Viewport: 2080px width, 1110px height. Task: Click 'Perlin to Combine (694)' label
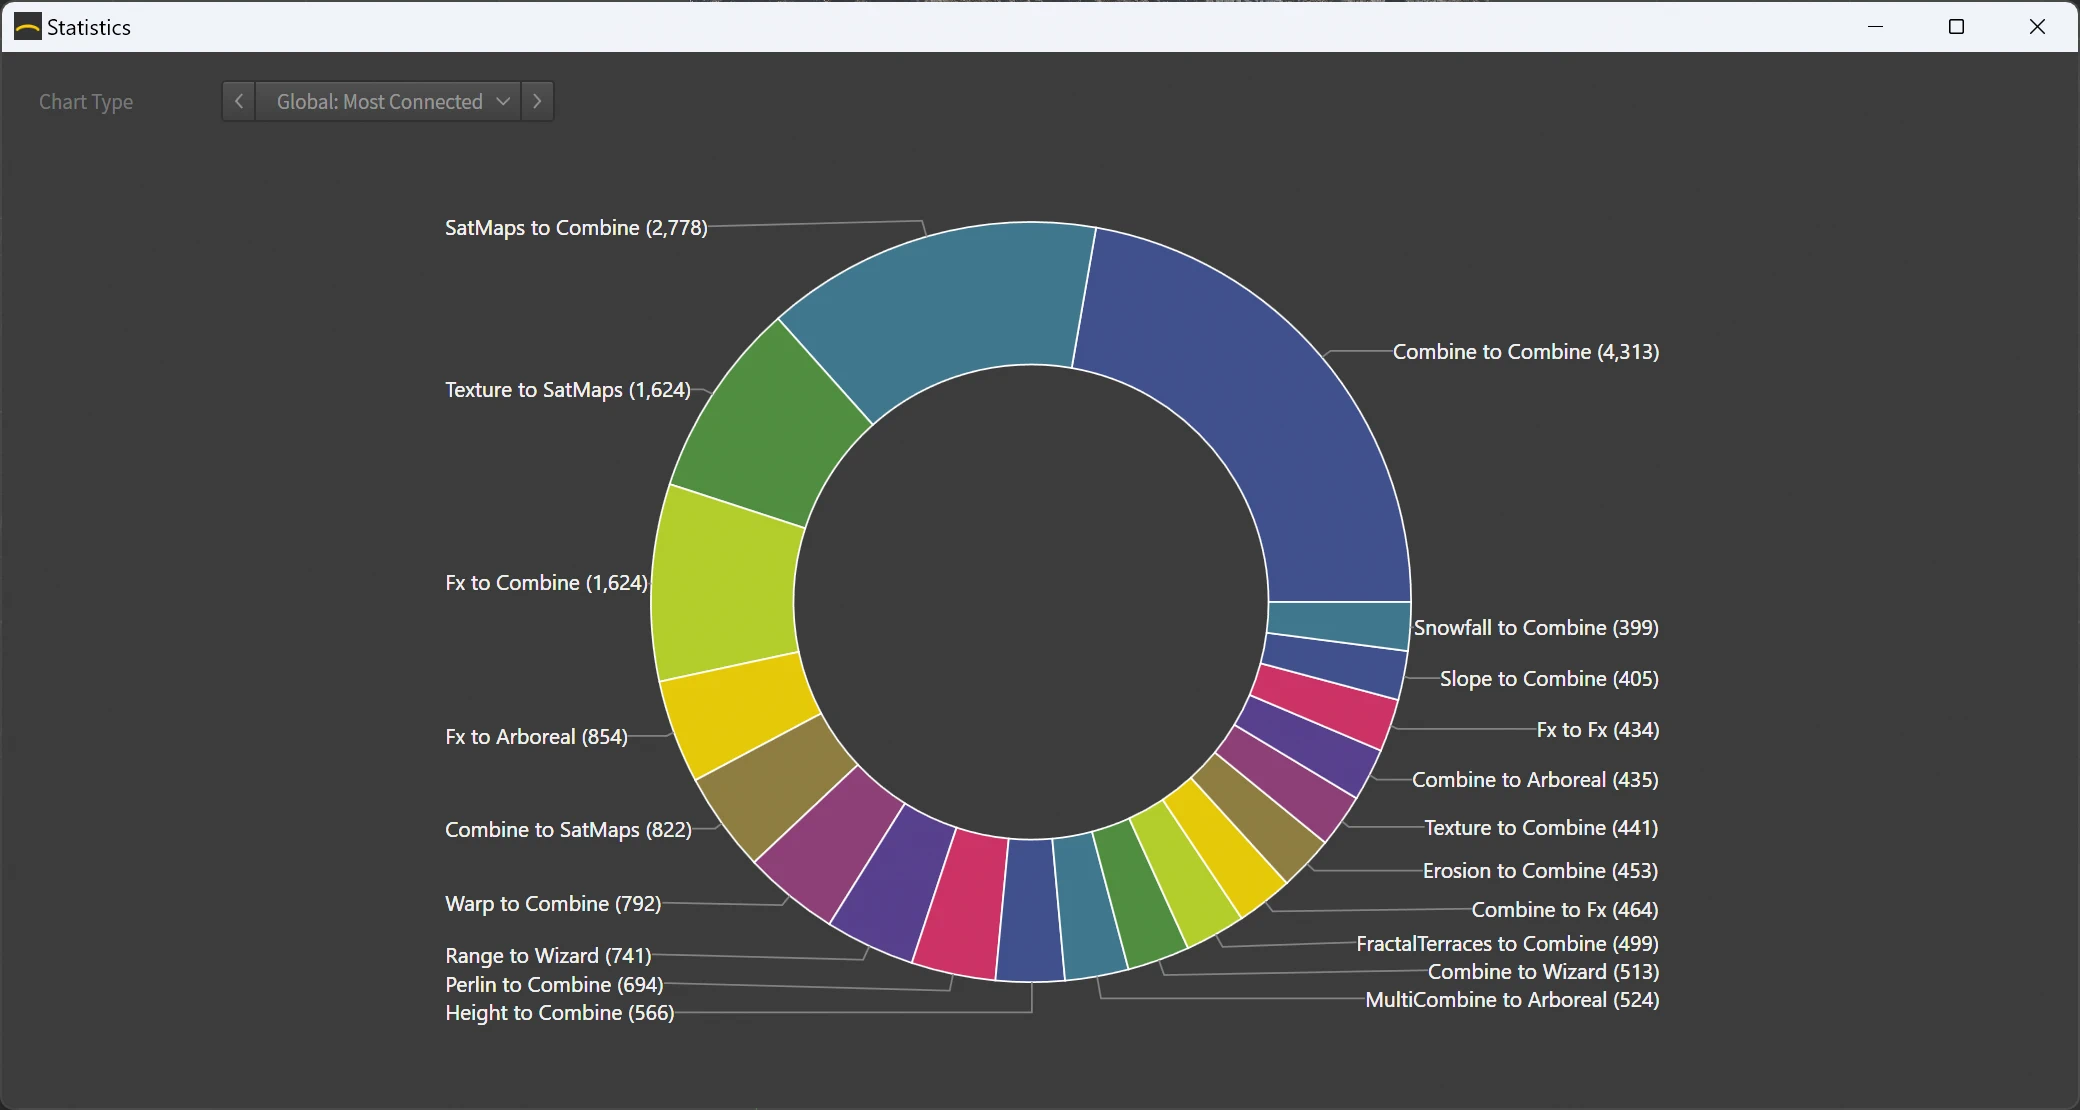554,985
